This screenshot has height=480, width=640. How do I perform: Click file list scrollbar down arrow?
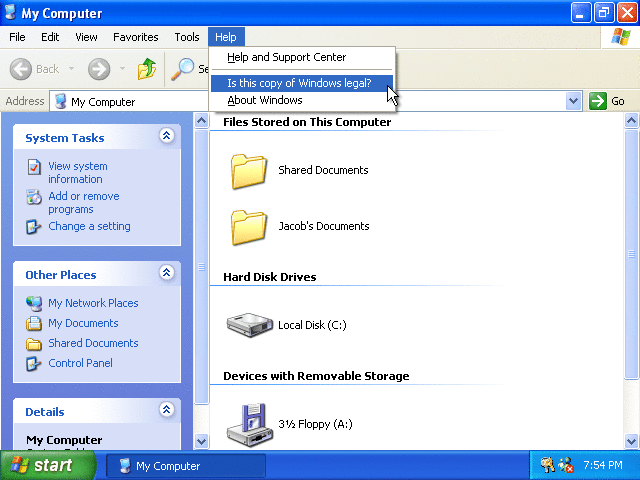coord(631,441)
